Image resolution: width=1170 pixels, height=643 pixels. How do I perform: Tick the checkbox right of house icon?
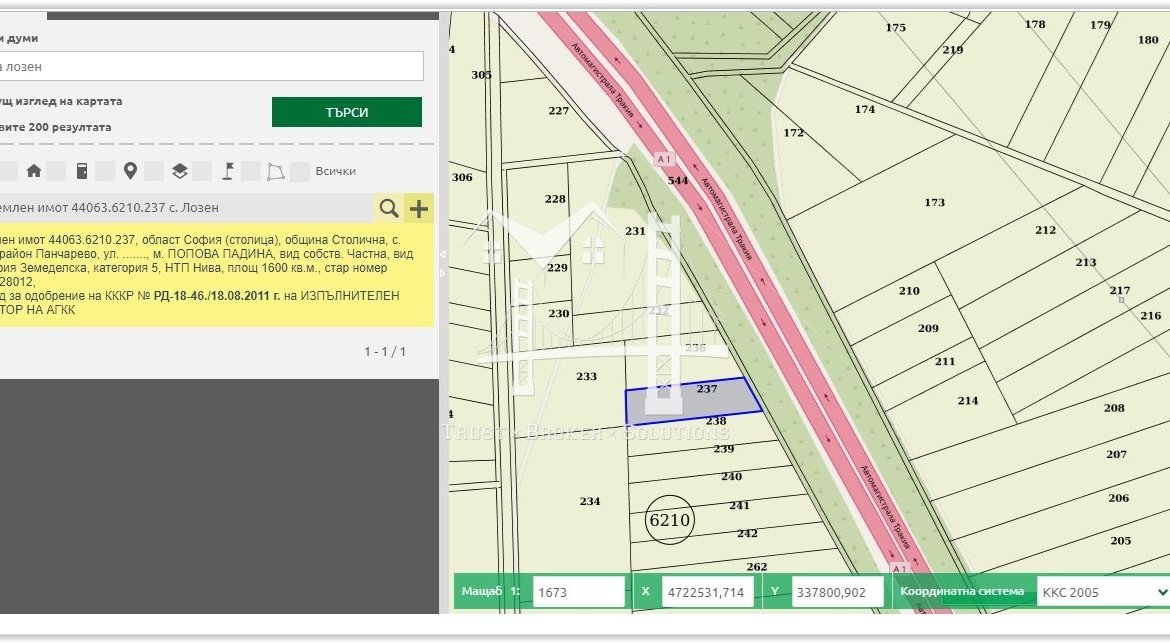click(x=57, y=171)
